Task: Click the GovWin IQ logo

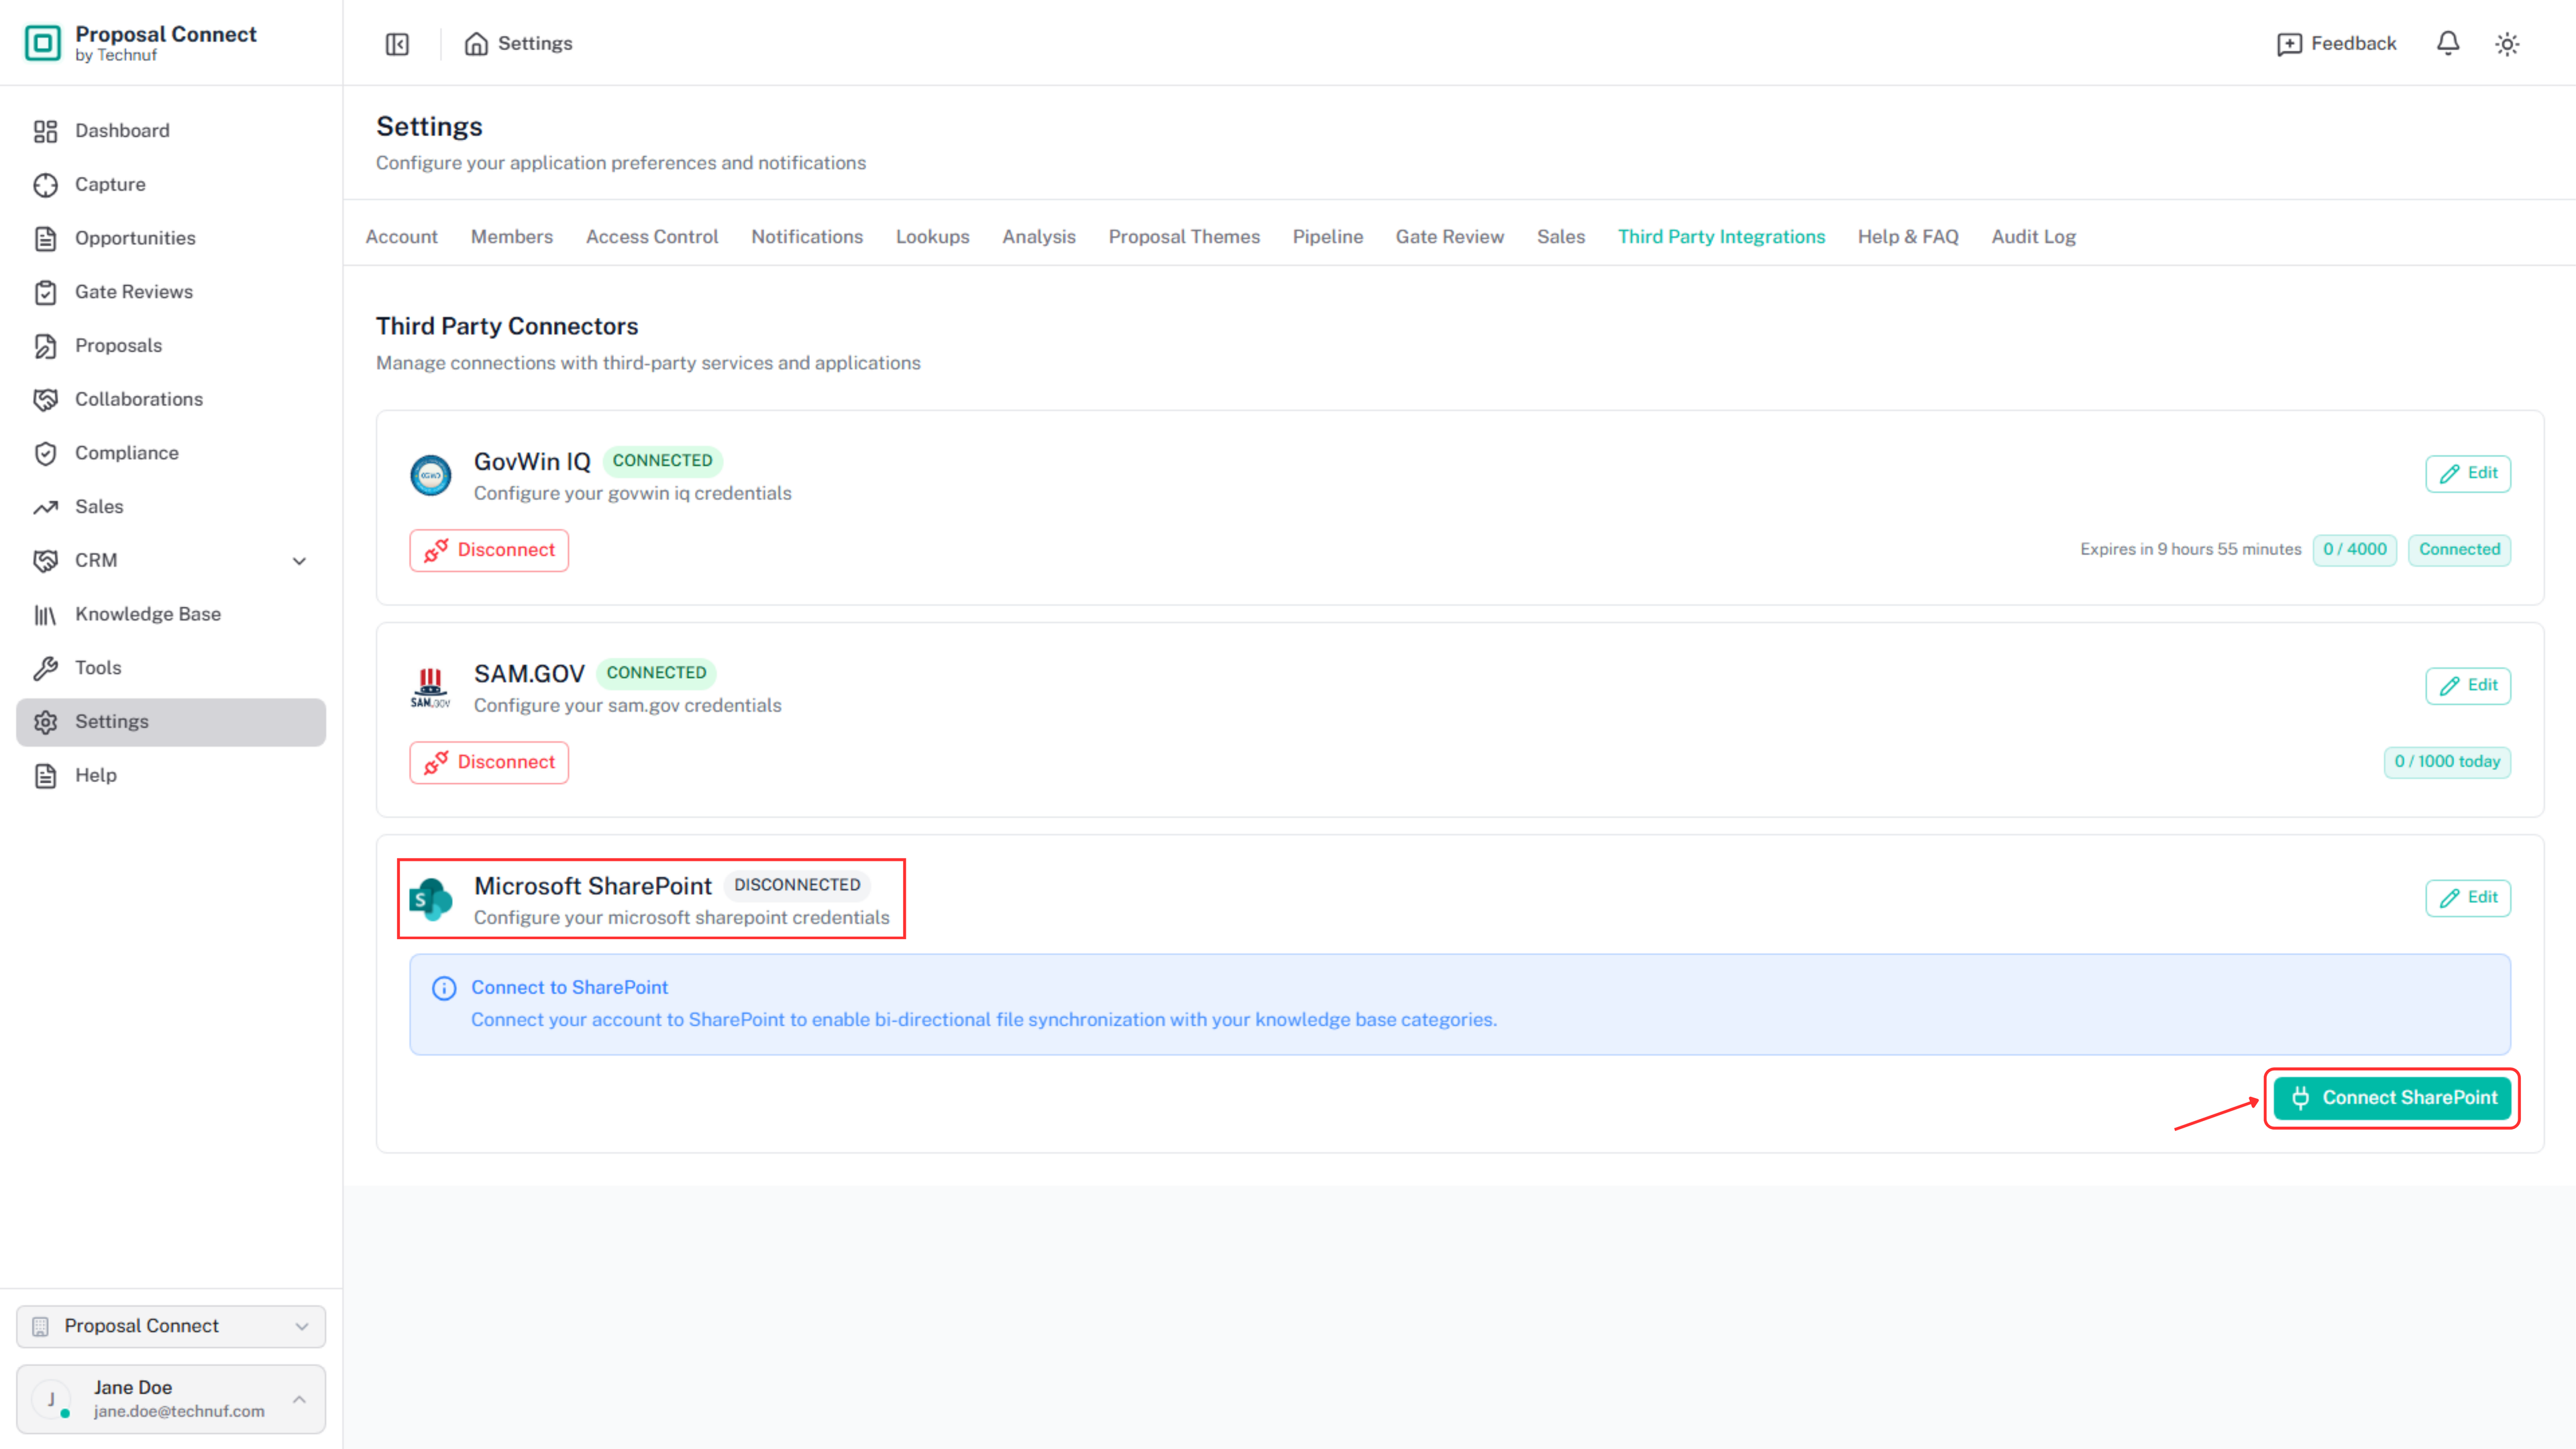Action: pyautogui.click(x=431, y=475)
